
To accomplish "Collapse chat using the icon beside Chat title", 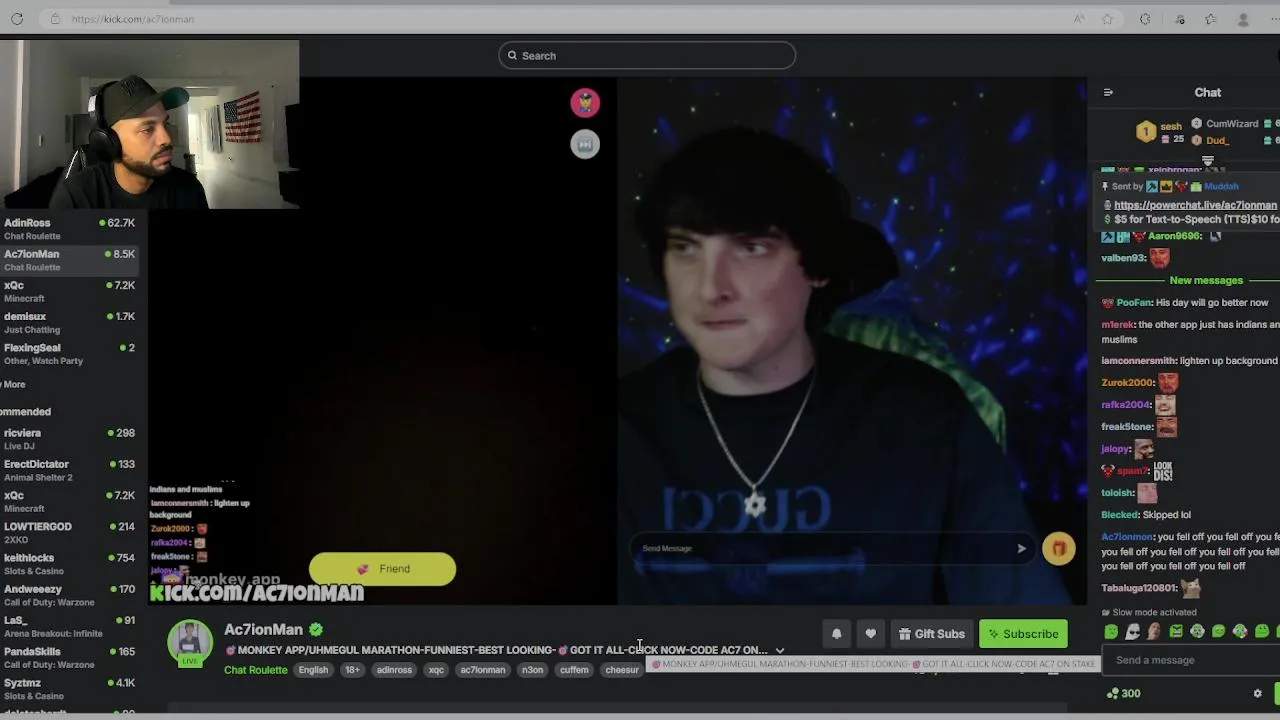I will 1108,92.
